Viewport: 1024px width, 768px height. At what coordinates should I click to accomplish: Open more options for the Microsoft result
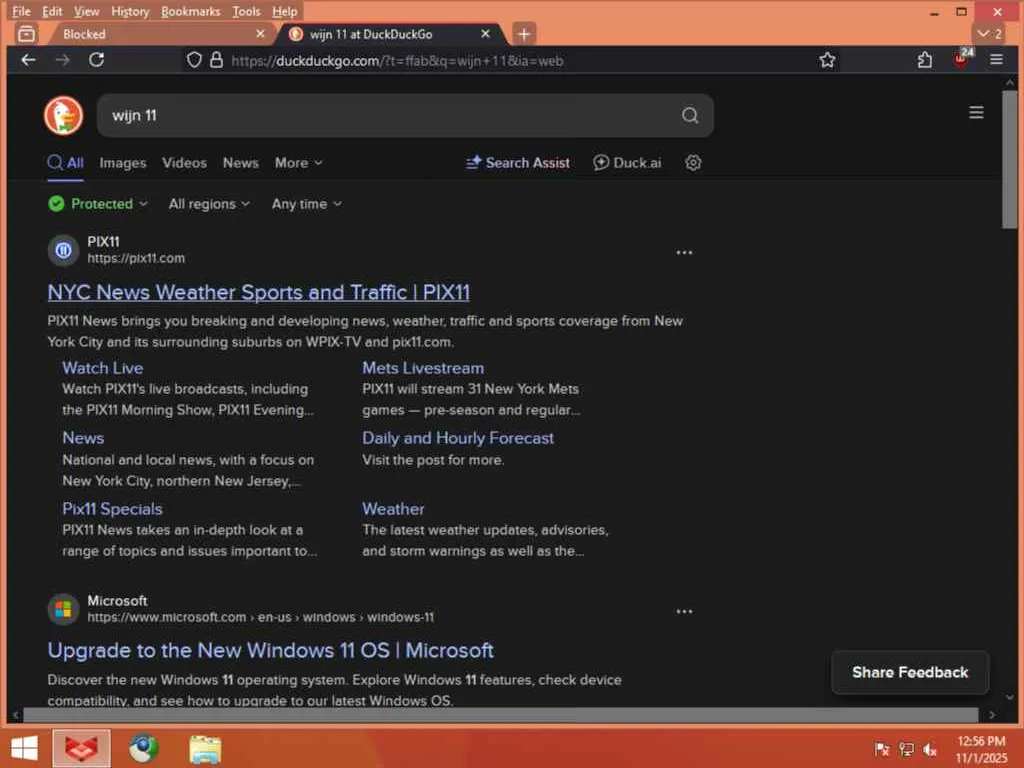click(x=684, y=612)
